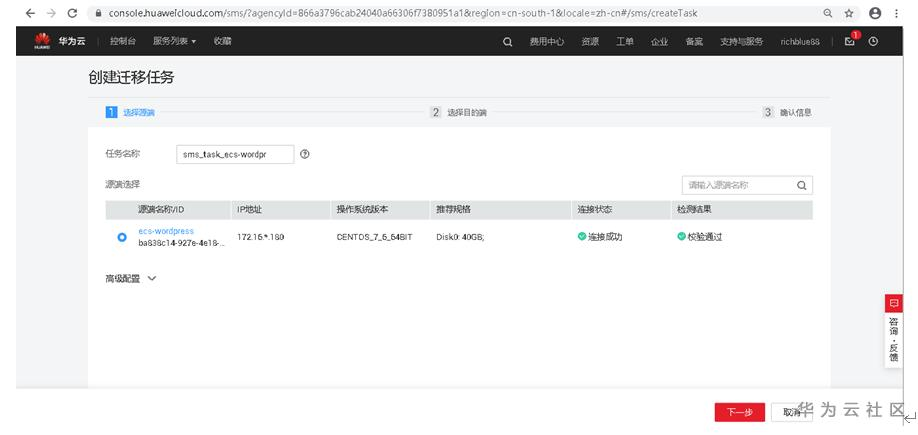Select ecs-wordpress source radio button
This screenshot has width=918, height=435.
pos(122,237)
